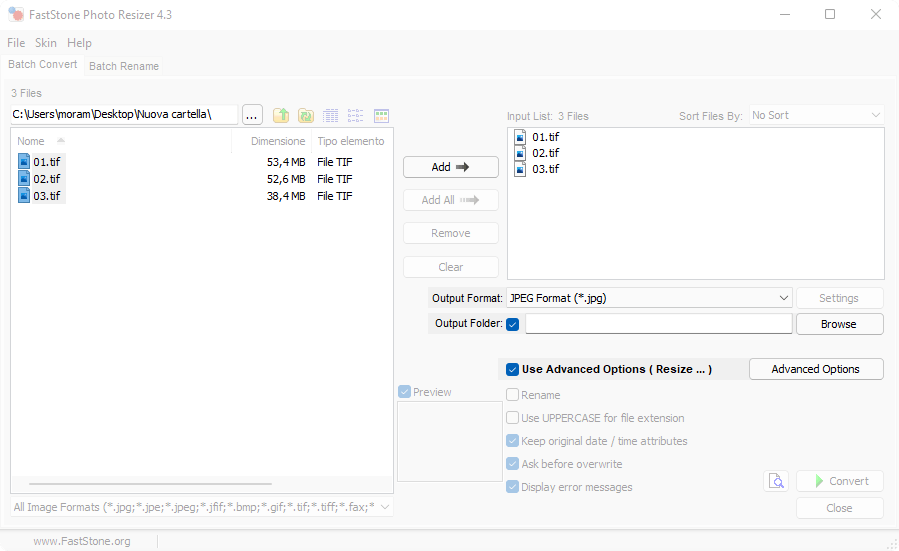Click the 02.tif file icon in source list
The width and height of the screenshot is (899, 551).
click(24, 179)
